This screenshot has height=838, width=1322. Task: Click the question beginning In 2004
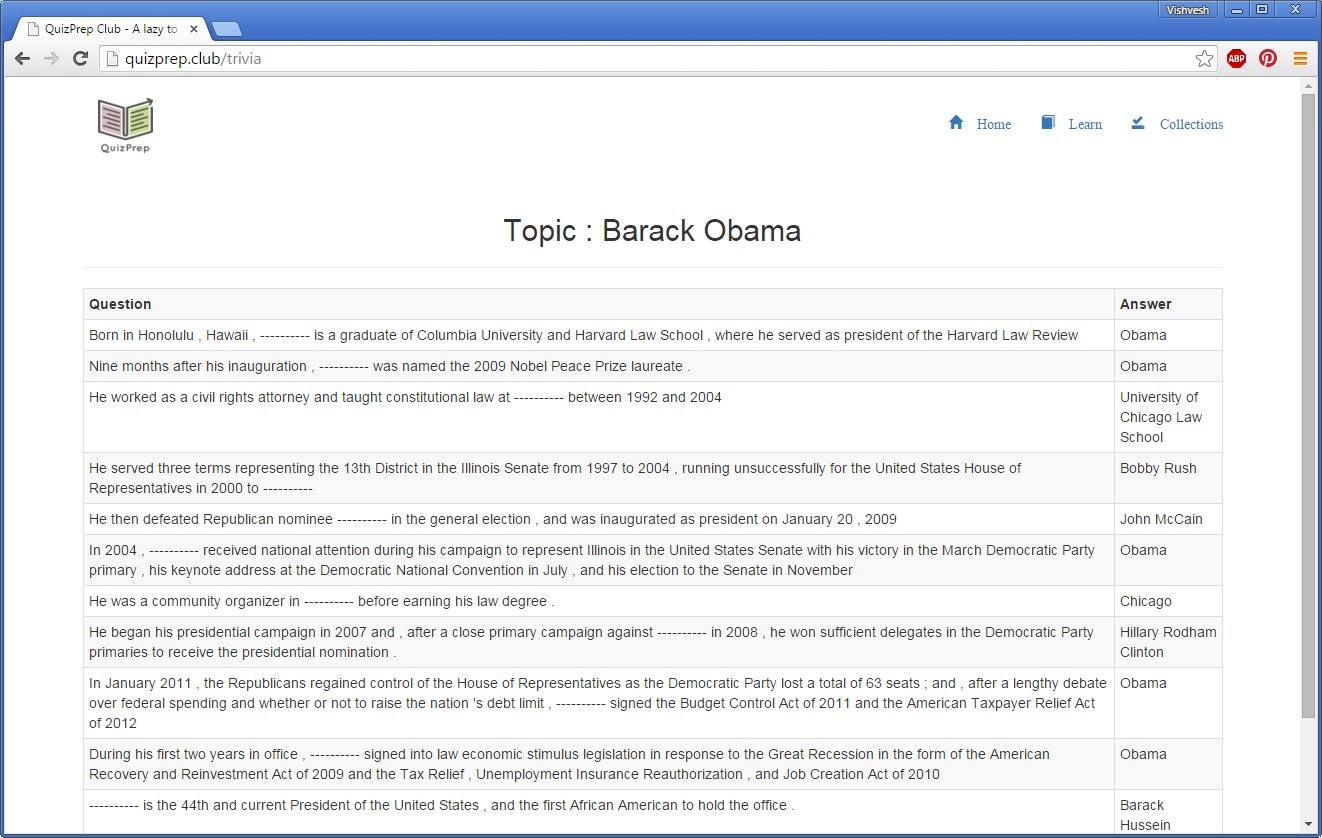point(598,560)
